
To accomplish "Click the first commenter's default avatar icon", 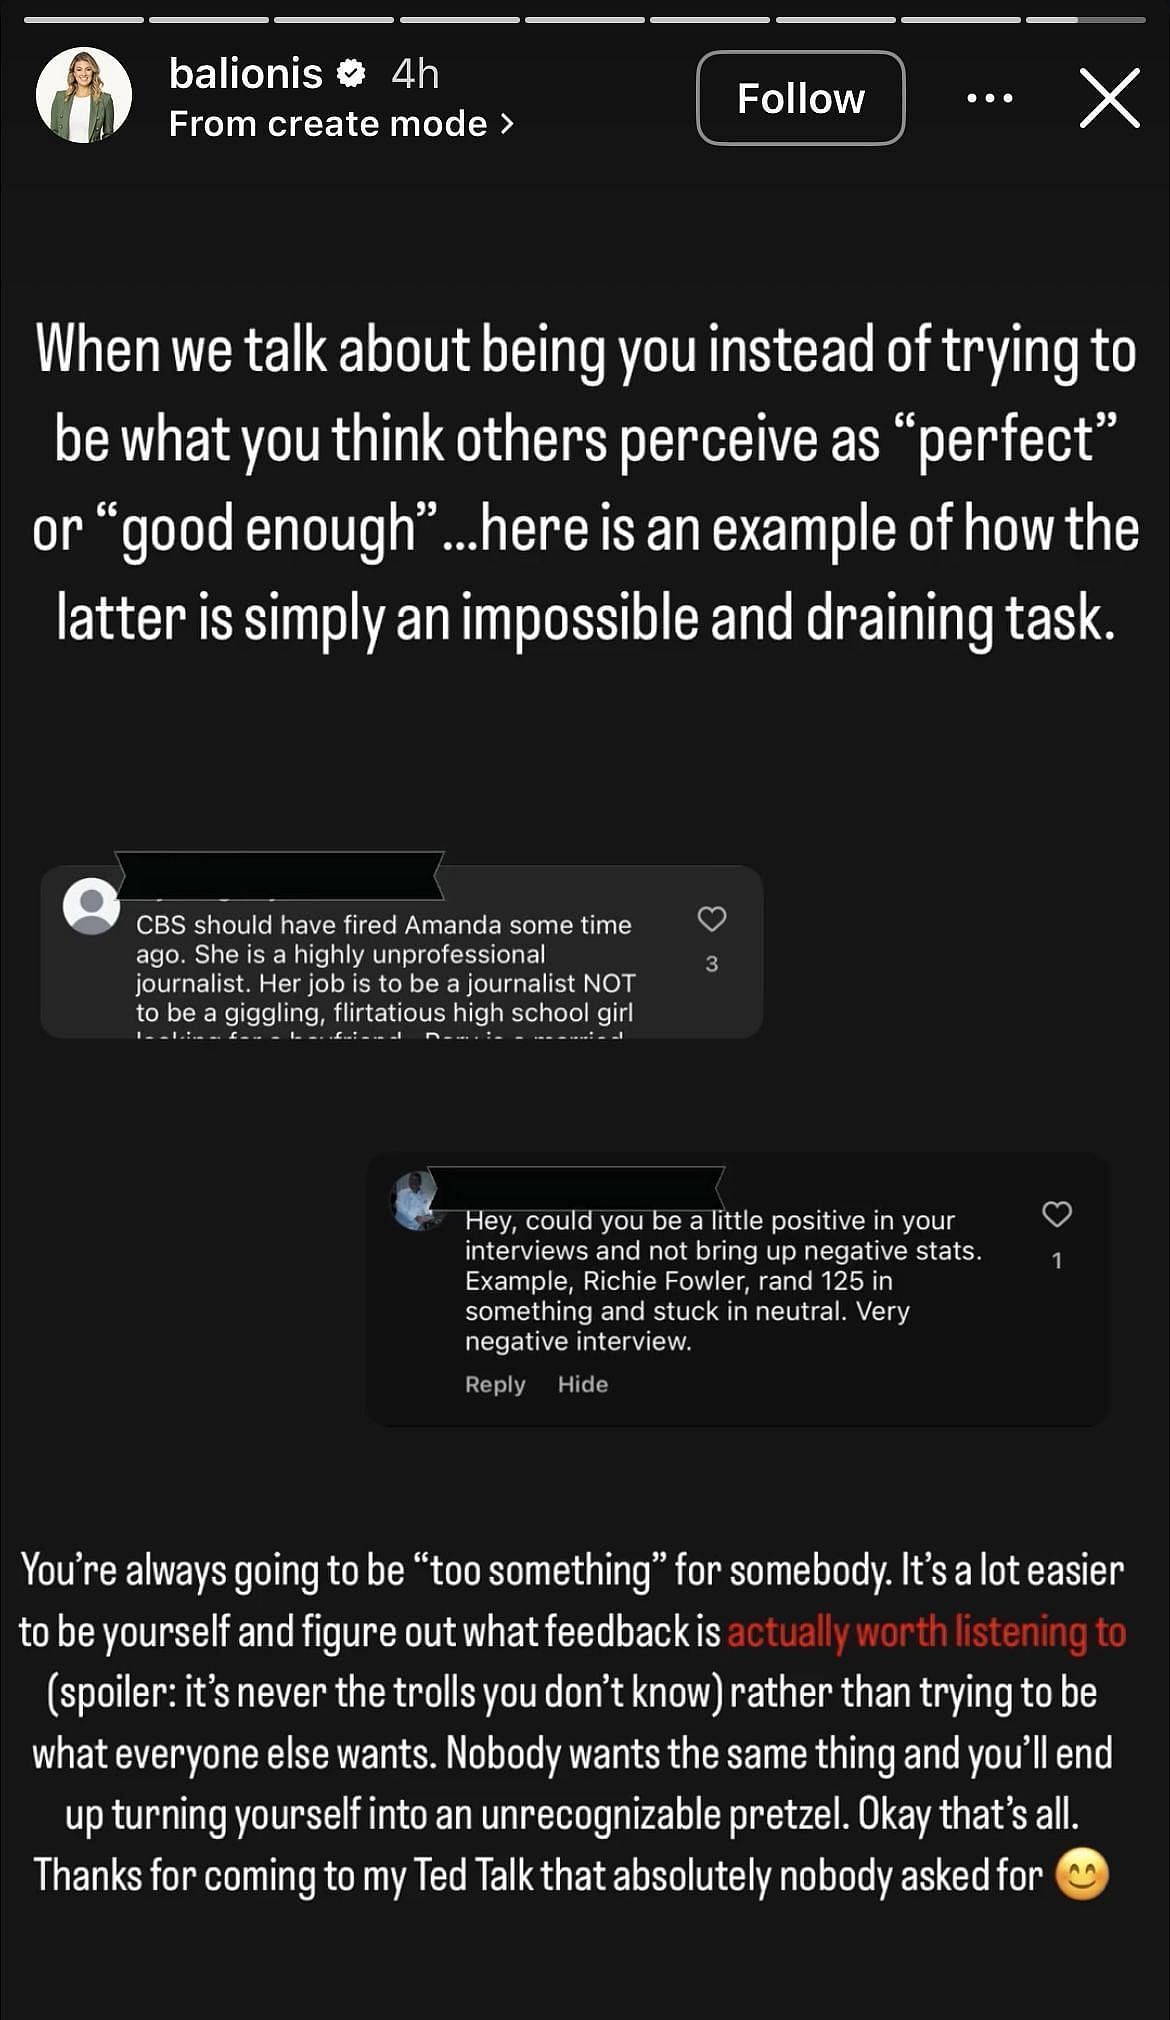I will point(91,906).
